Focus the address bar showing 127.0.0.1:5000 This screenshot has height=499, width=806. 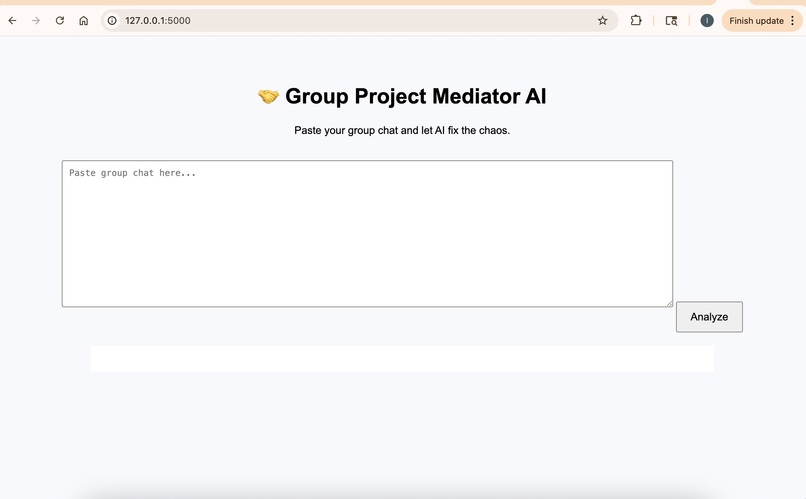point(359,21)
